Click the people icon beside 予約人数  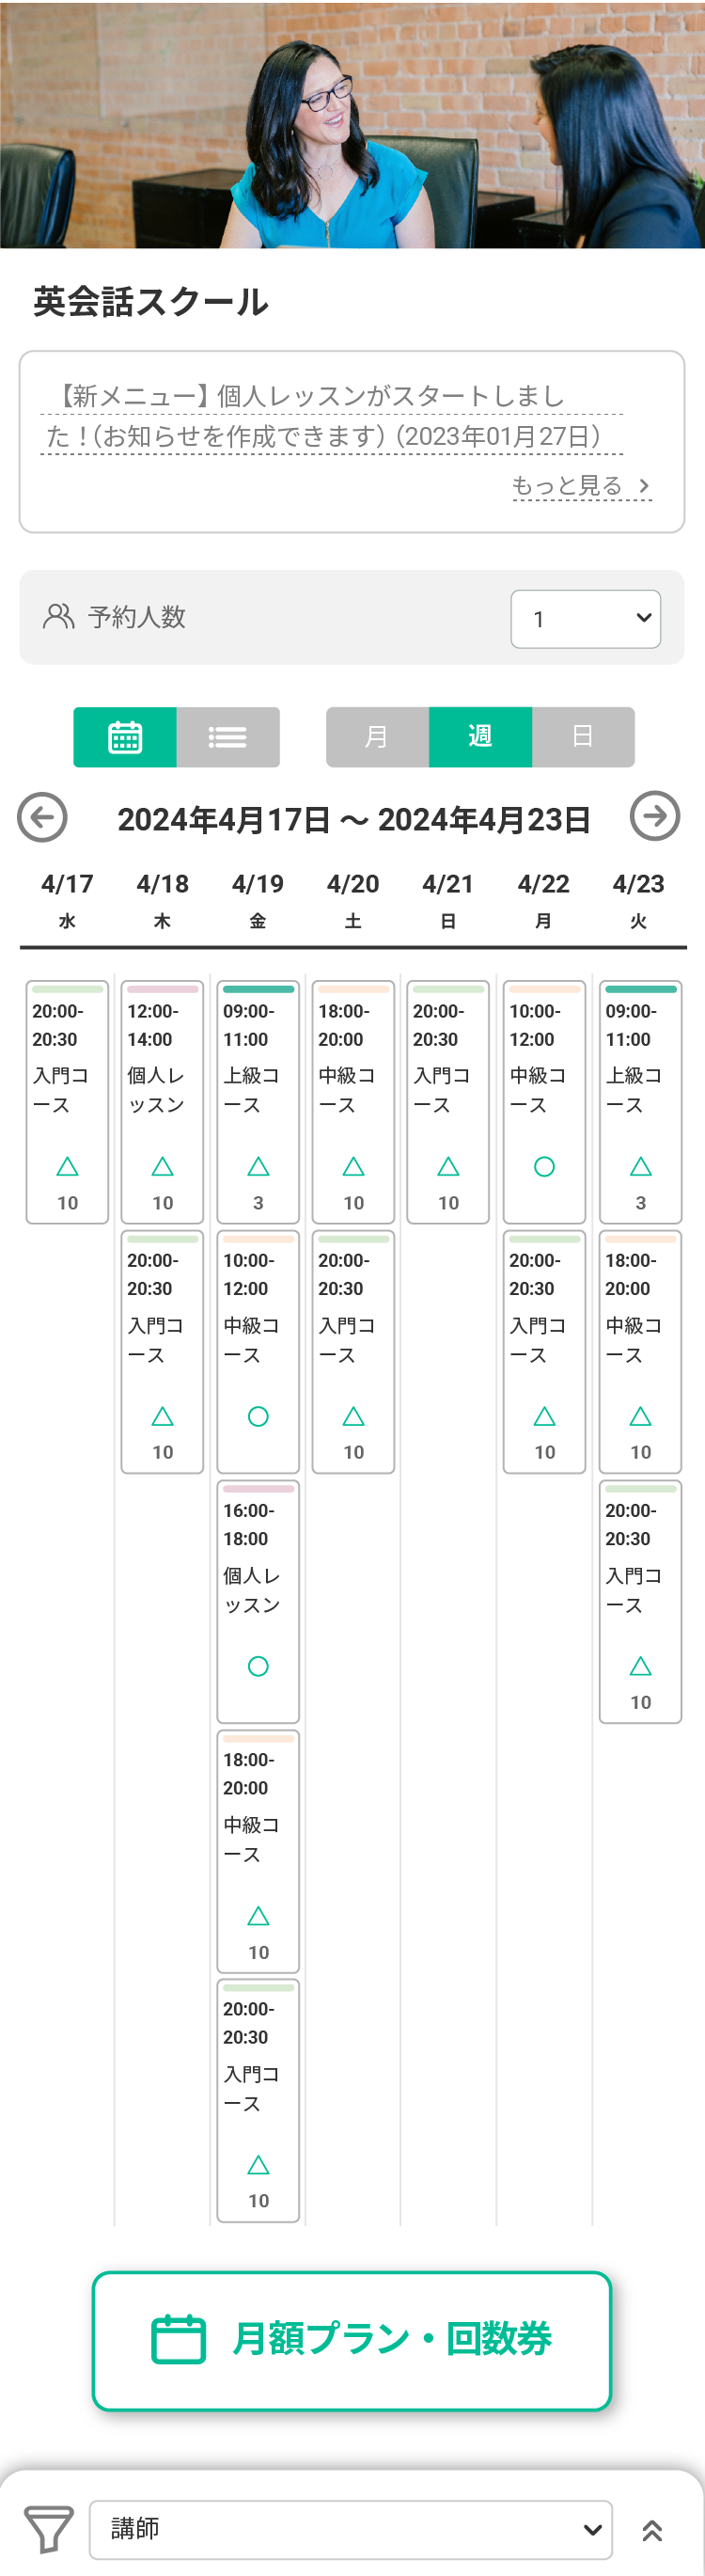tap(59, 616)
